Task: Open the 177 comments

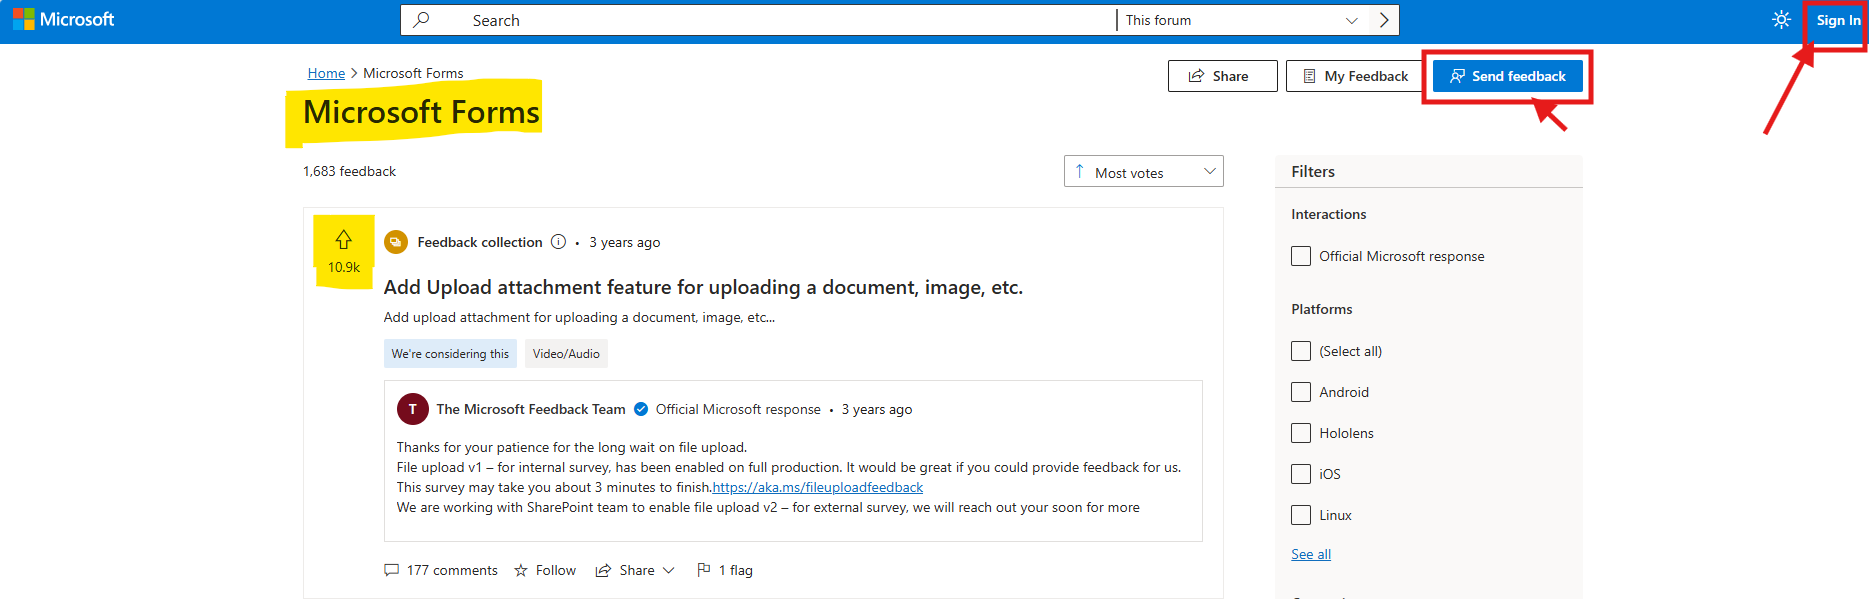Action: click(441, 570)
